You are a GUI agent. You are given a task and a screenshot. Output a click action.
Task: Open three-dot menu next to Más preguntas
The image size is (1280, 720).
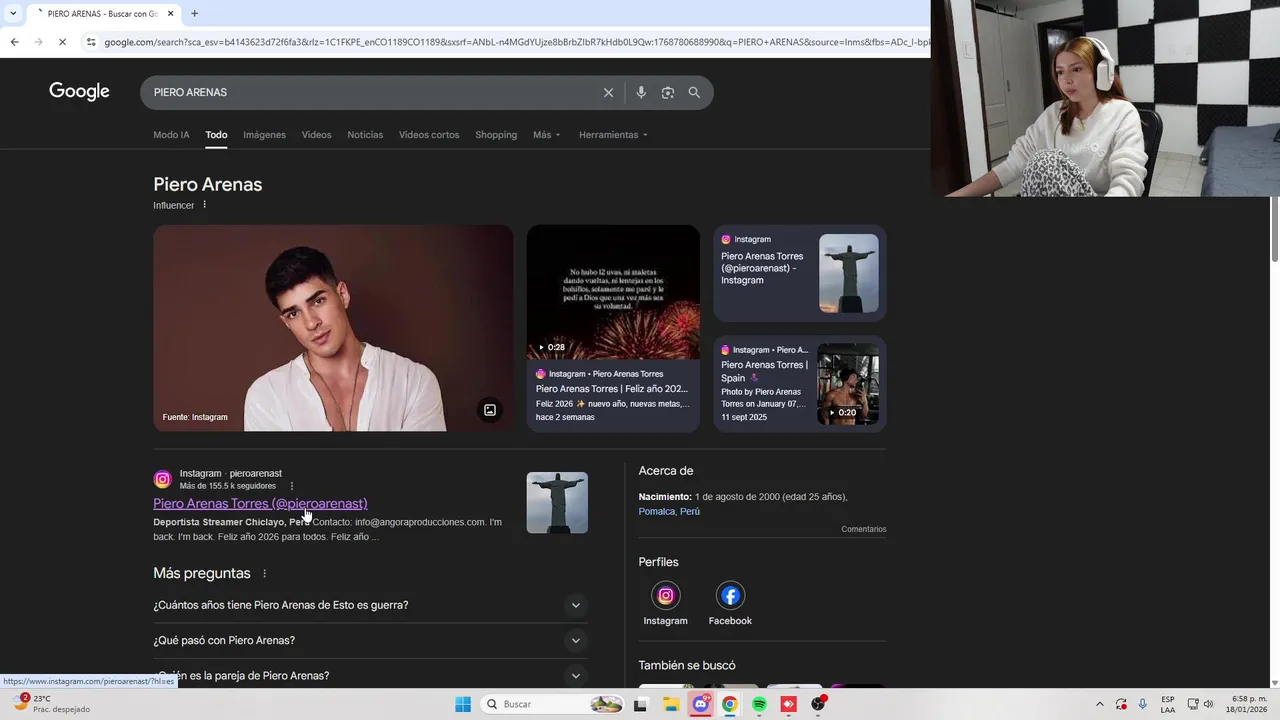click(265, 573)
